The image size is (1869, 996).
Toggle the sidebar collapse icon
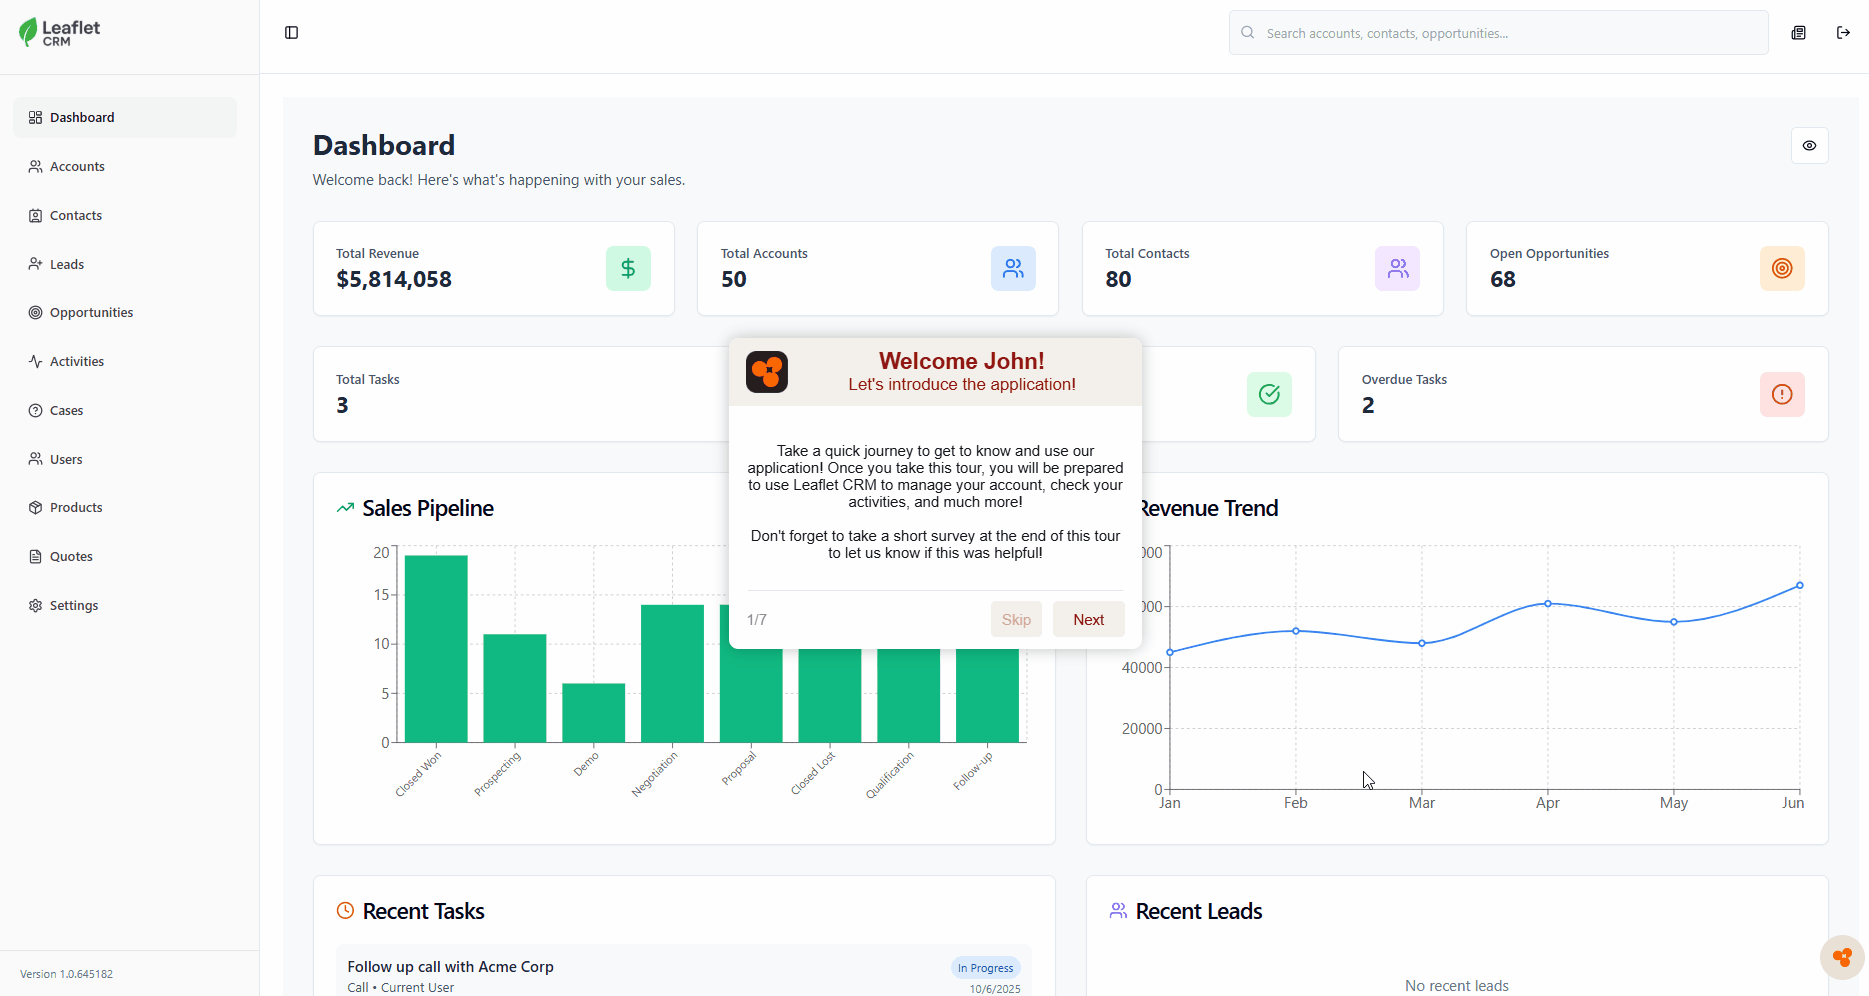[291, 33]
